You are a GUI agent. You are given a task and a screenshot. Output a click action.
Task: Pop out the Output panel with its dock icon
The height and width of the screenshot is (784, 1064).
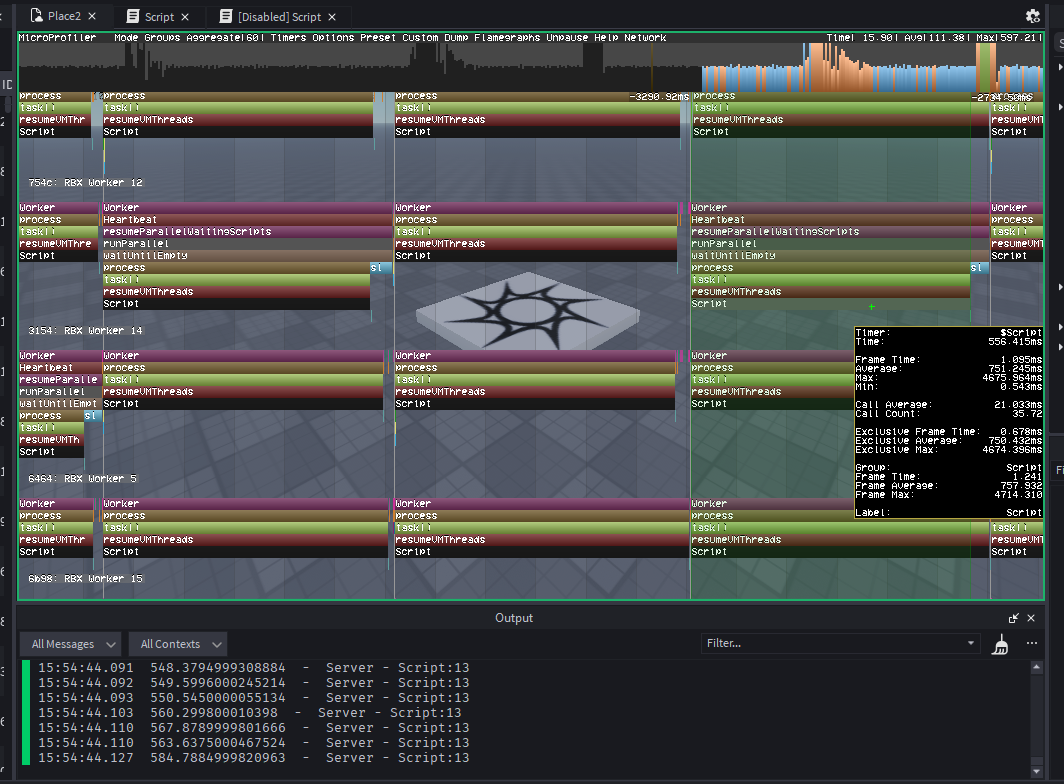[x=1013, y=618]
